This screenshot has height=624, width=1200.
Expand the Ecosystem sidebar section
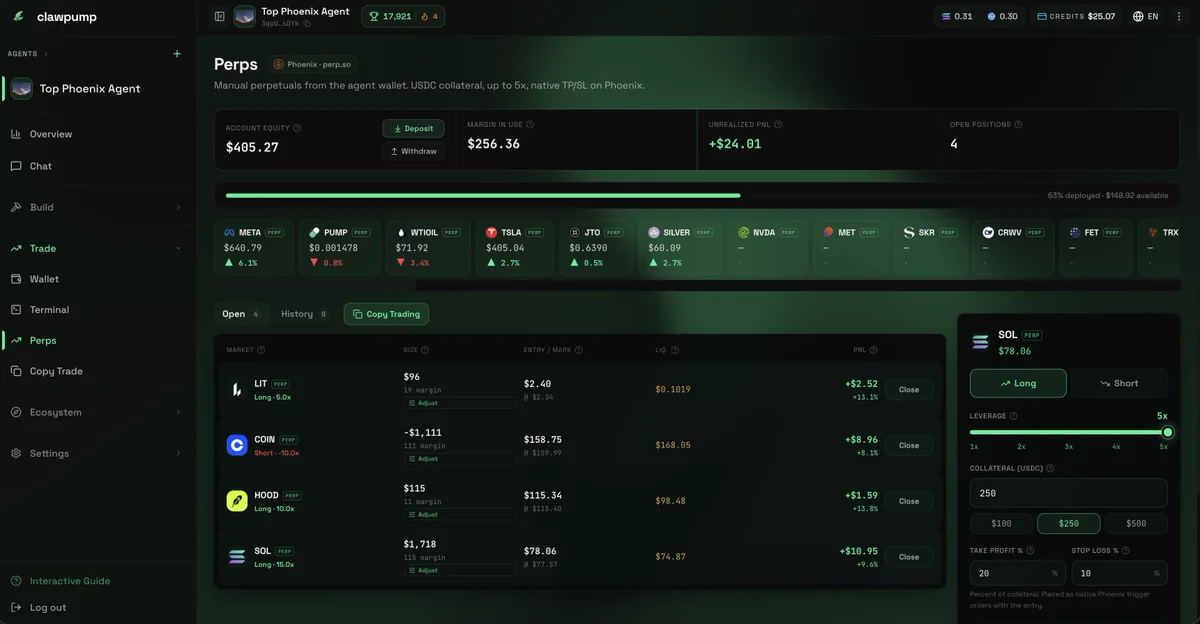pyautogui.click(x=98, y=412)
